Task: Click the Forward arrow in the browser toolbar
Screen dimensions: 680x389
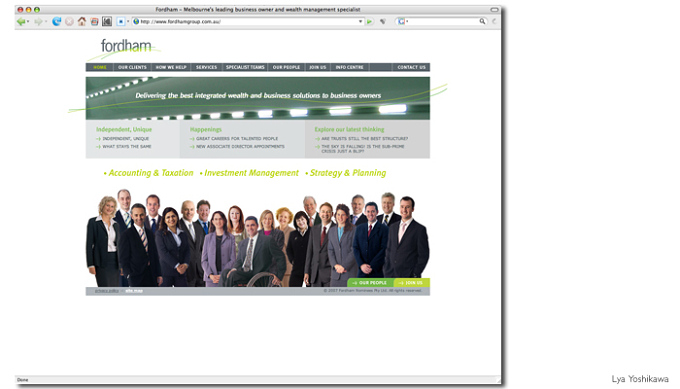Action: coord(38,22)
